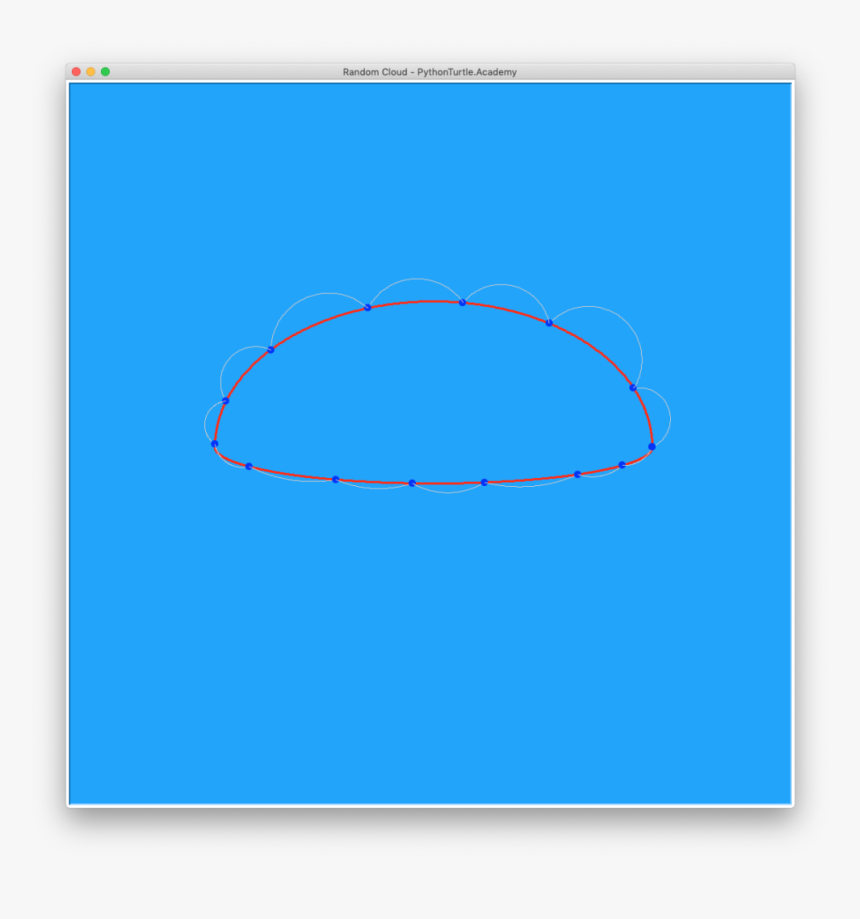860x919 pixels.
Task: Click the title Random Cloud - PythonTurtle.Academy
Action: [x=430, y=71]
